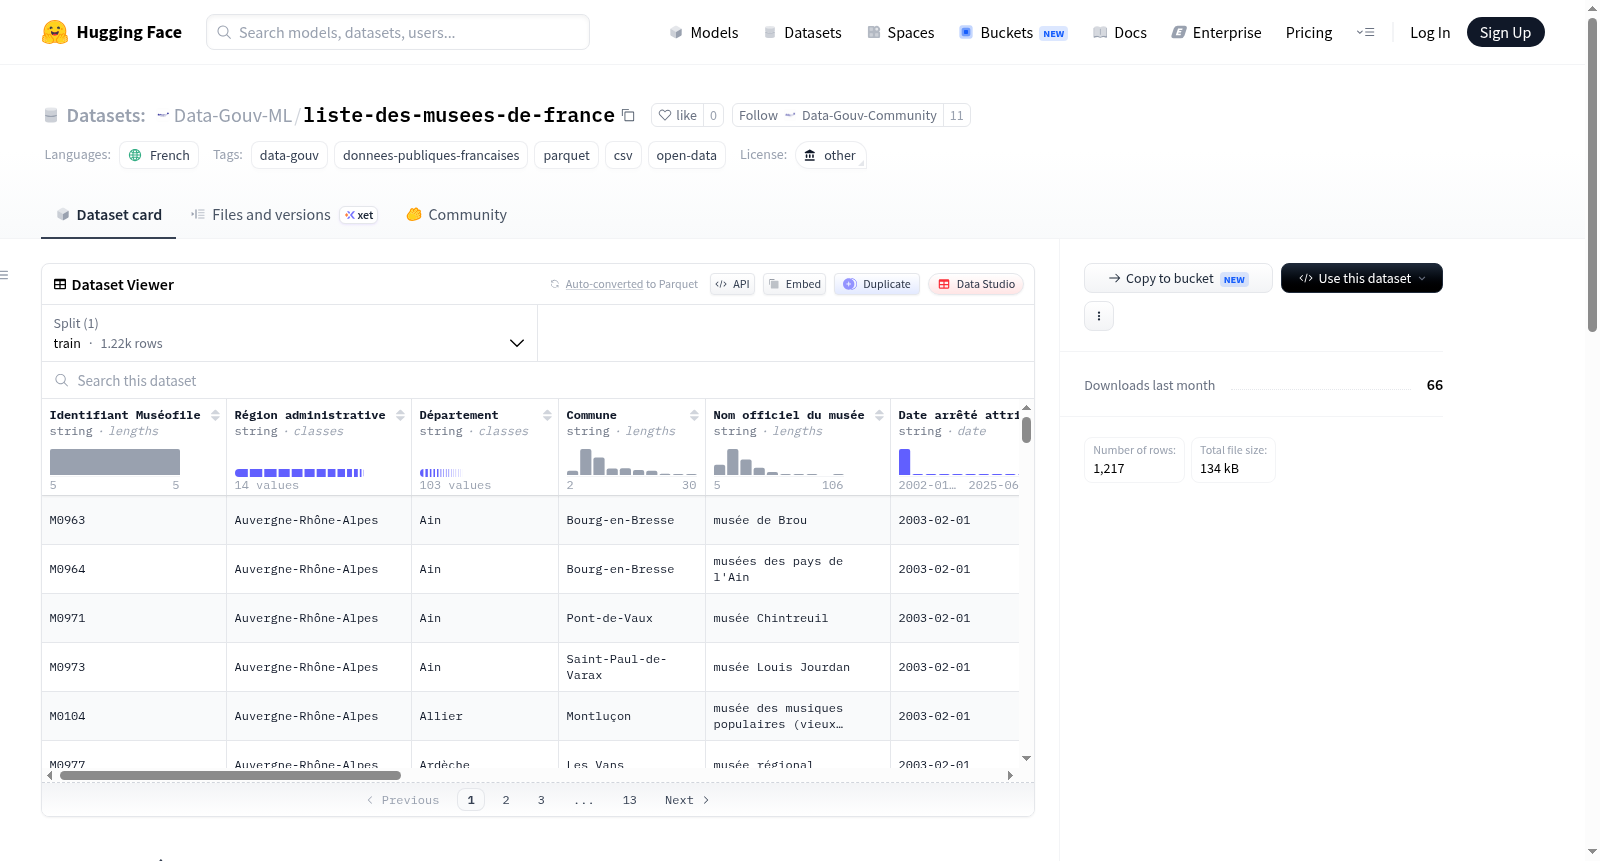Click the data-gouv tag
The height and width of the screenshot is (861, 1600).
289,155
